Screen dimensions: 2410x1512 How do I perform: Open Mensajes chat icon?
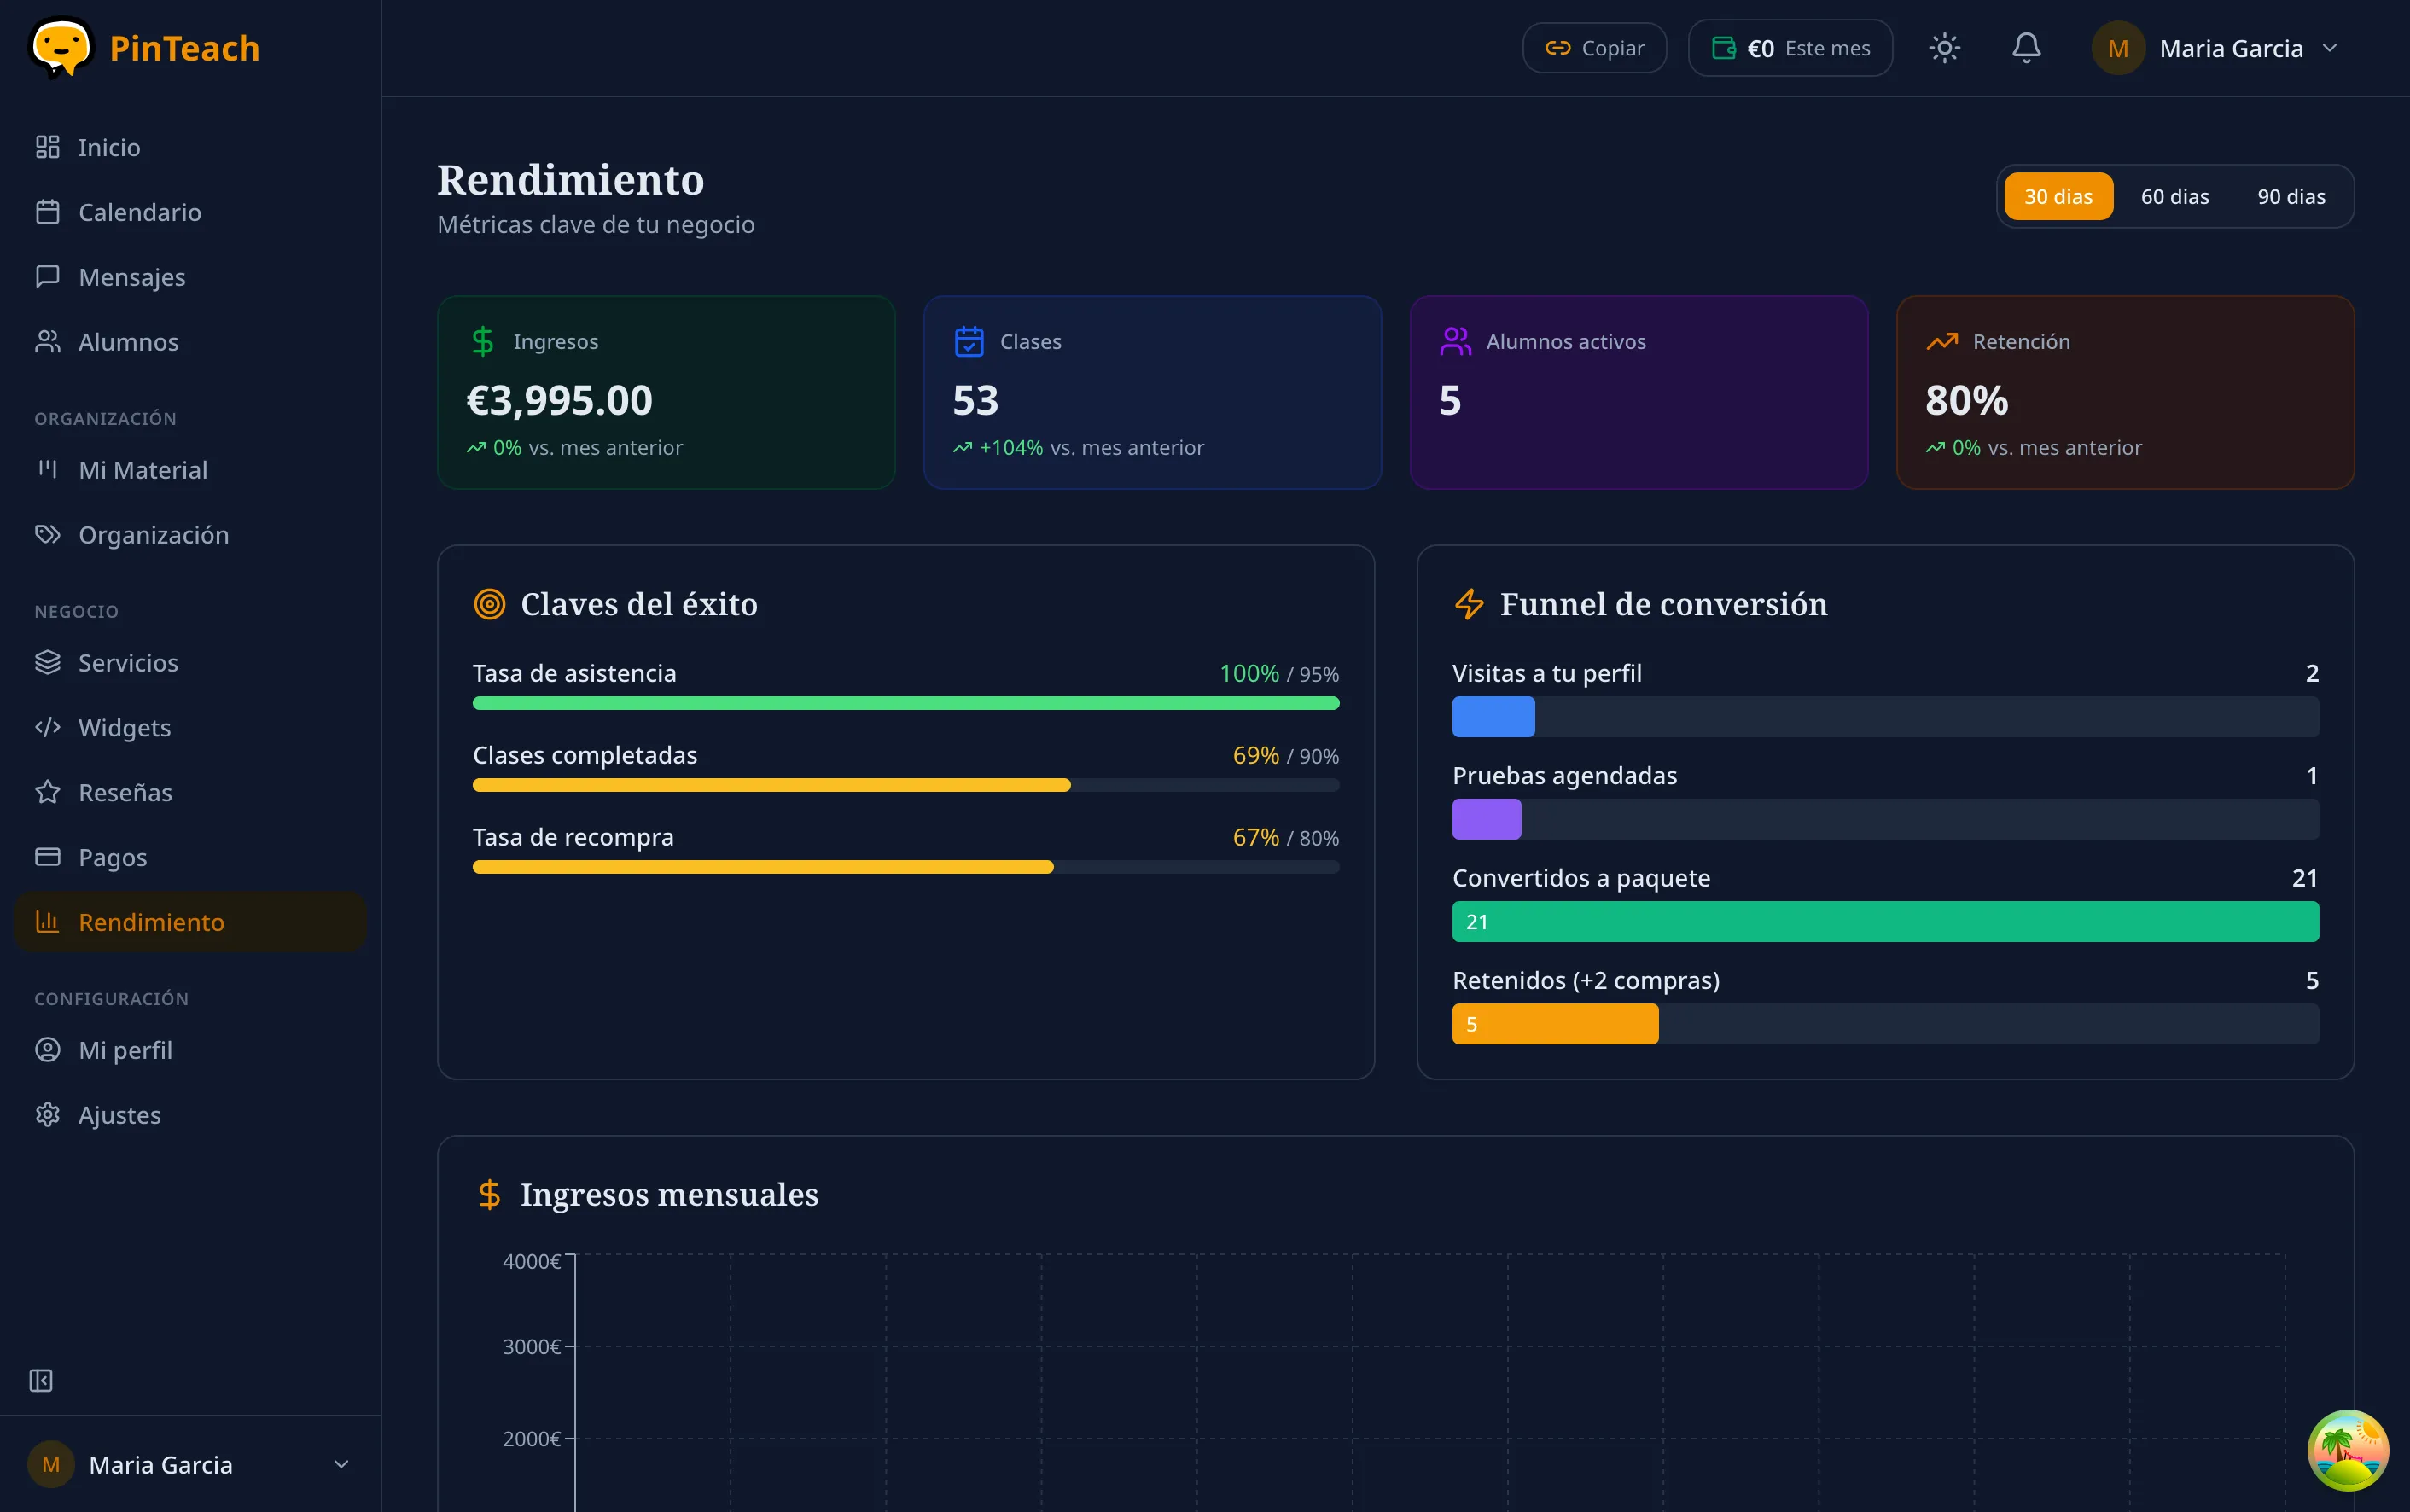coord(48,276)
